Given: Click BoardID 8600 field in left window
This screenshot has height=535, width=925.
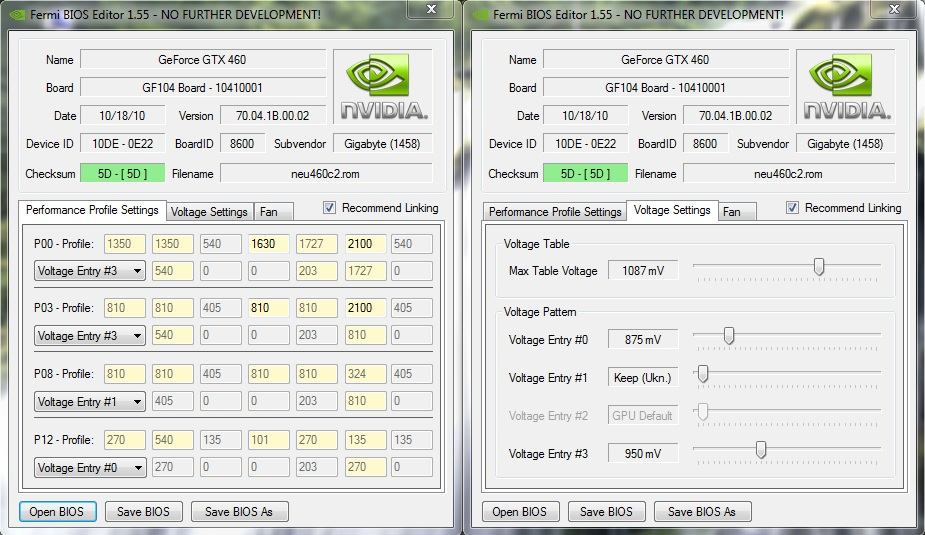Looking at the screenshot, I should (x=242, y=144).
